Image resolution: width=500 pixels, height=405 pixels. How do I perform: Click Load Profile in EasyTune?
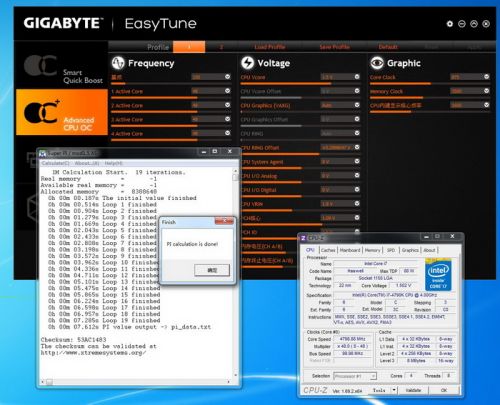(x=269, y=47)
